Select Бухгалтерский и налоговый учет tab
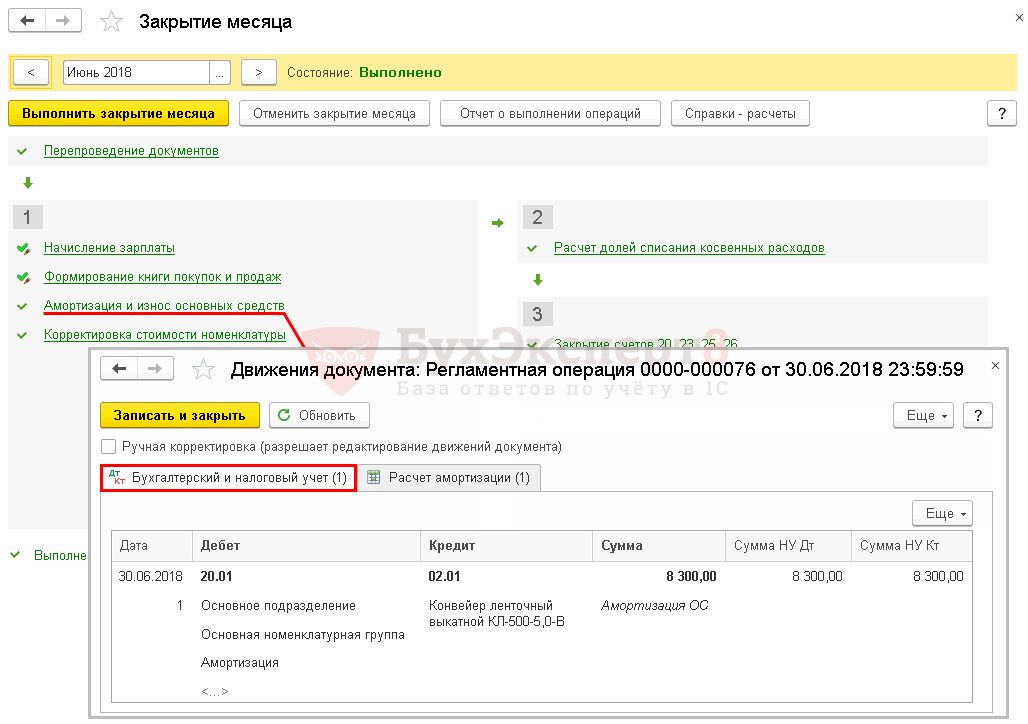The image size is (1028, 724). tap(229, 478)
